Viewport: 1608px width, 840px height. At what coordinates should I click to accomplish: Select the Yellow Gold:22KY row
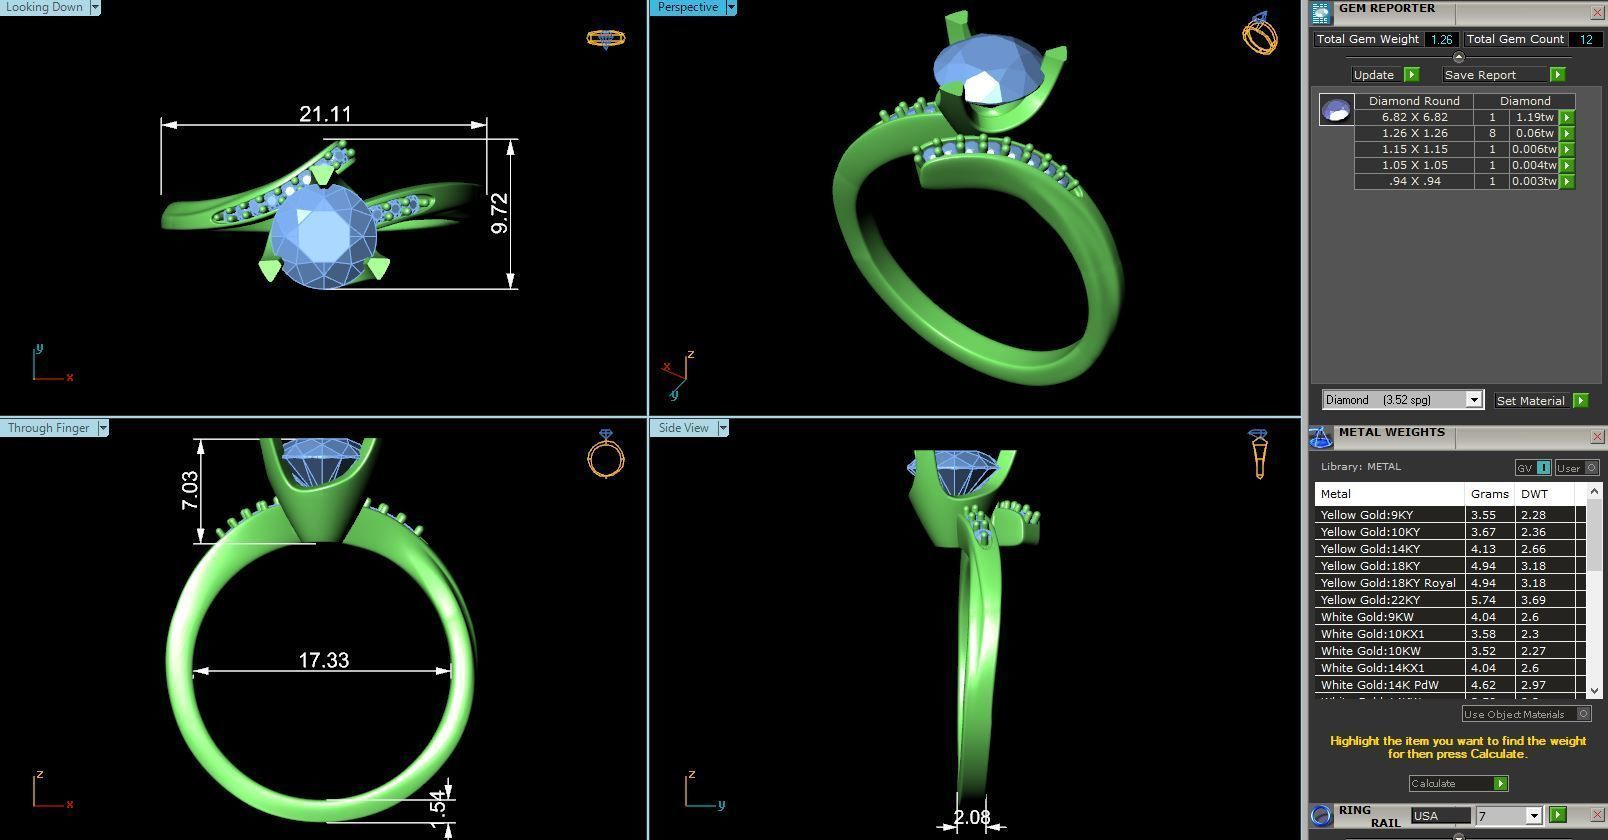(x=1450, y=600)
